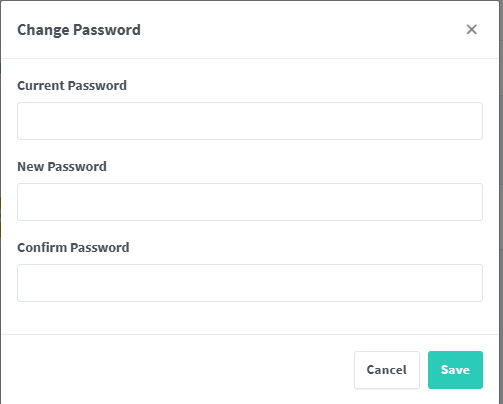Focus the Current Password input field

(250, 121)
